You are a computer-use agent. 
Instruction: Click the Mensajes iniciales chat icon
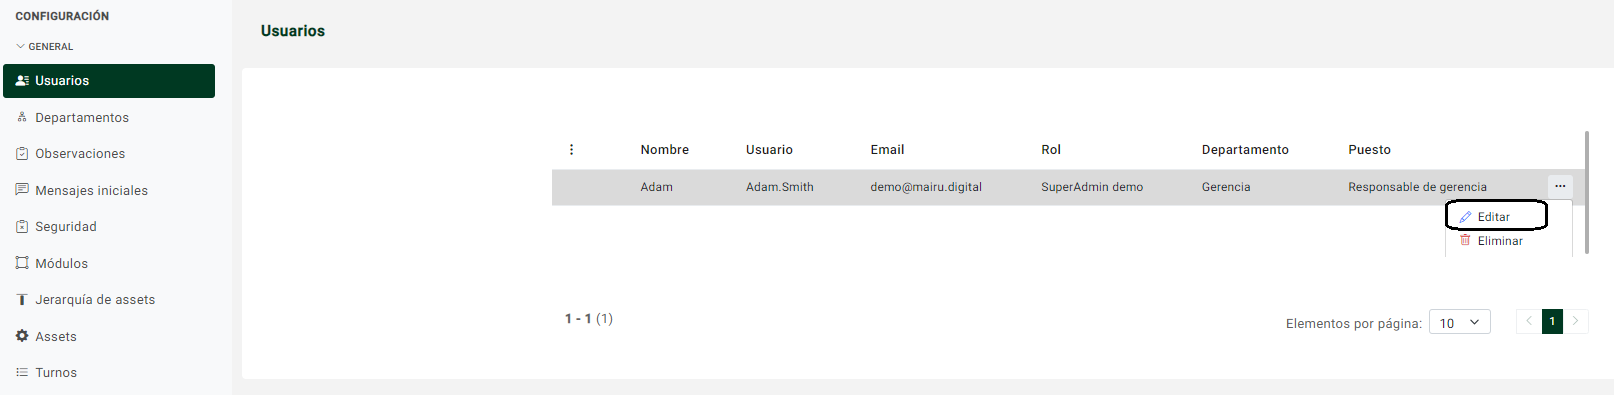(x=22, y=190)
